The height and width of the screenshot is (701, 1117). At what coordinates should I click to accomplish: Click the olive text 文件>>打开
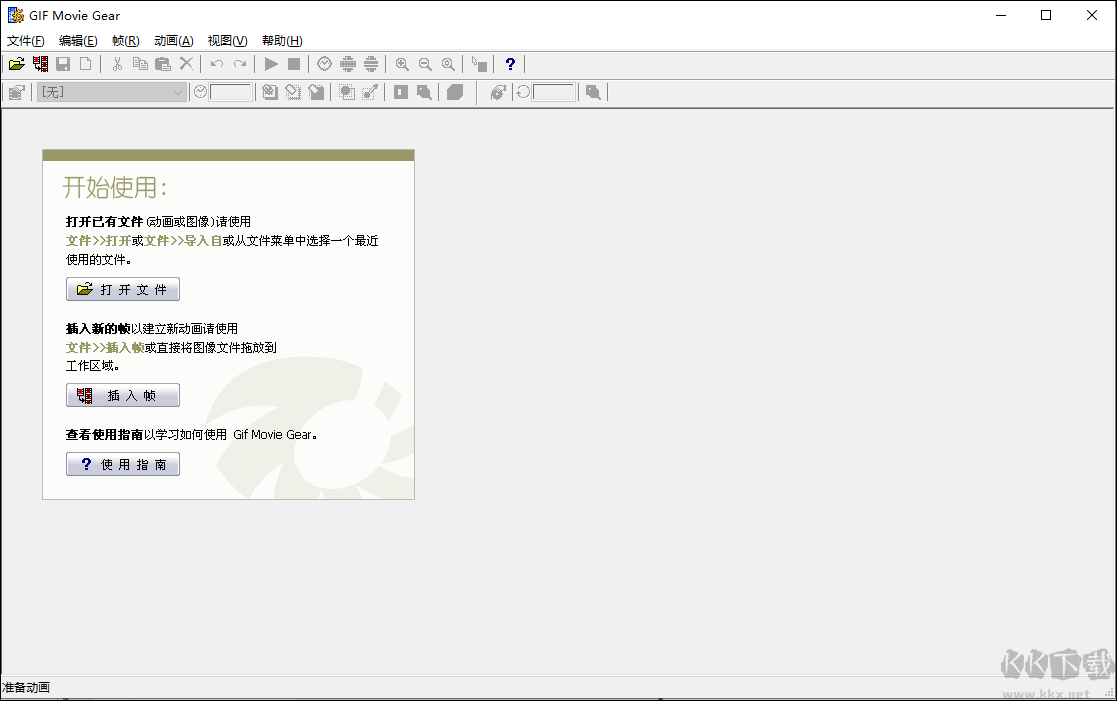coord(98,241)
